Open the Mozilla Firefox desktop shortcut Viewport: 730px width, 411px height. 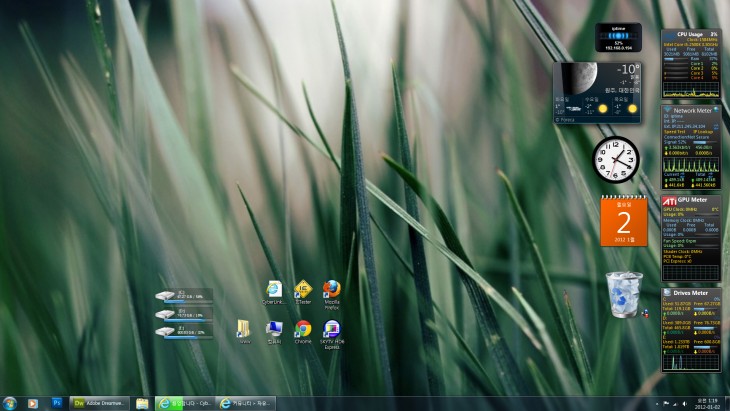(331, 291)
